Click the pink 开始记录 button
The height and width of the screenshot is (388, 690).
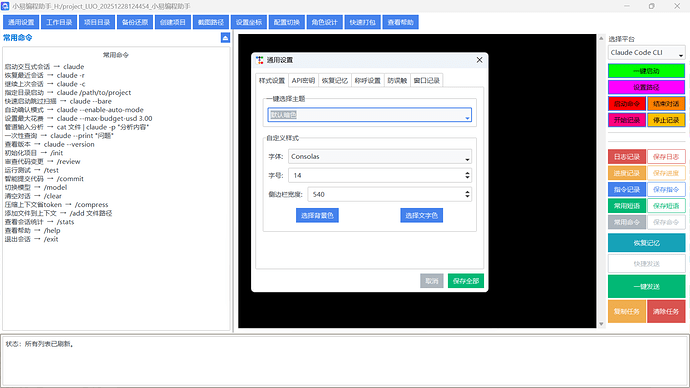point(627,120)
